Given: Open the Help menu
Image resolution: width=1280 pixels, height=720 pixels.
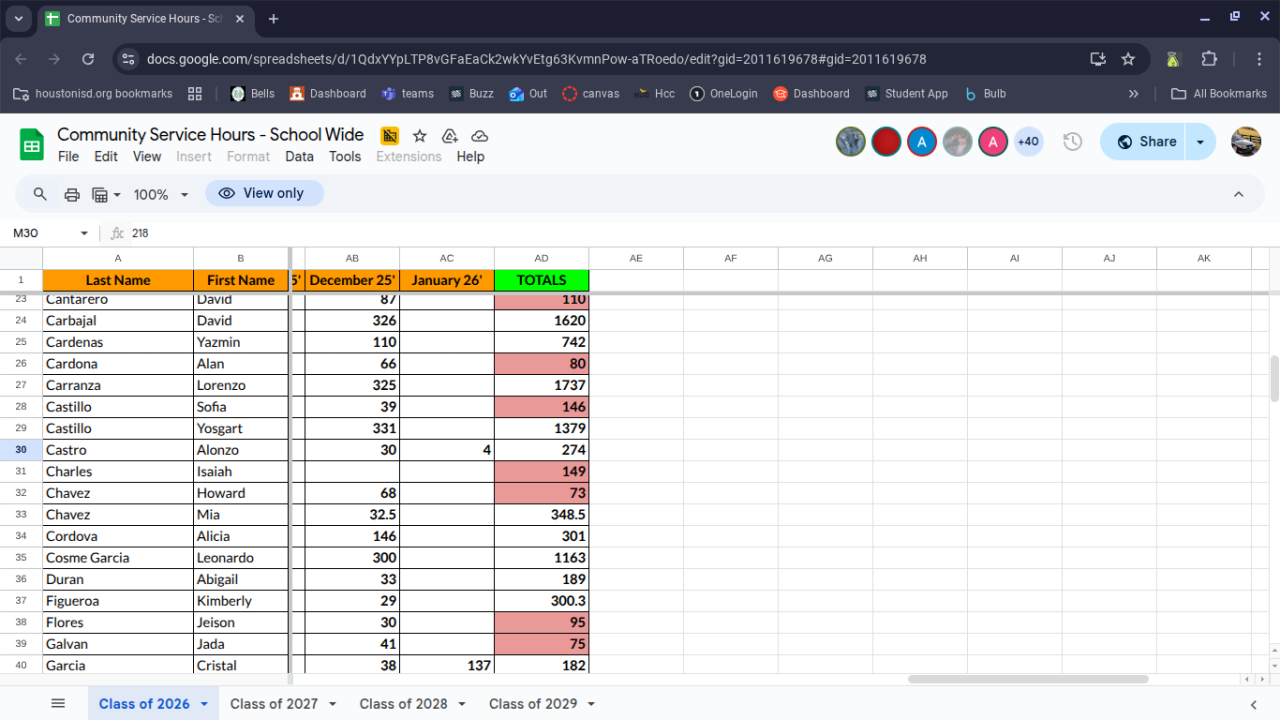Looking at the screenshot, I should [470, 156].
